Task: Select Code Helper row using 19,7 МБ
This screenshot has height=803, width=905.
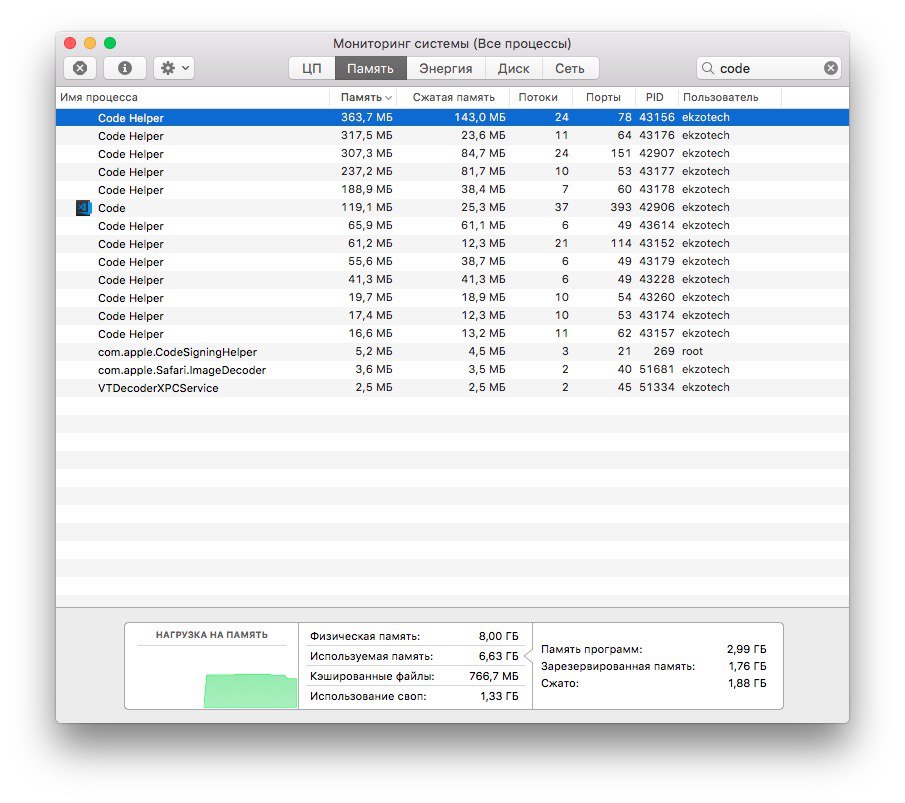Action: point(452,297)
